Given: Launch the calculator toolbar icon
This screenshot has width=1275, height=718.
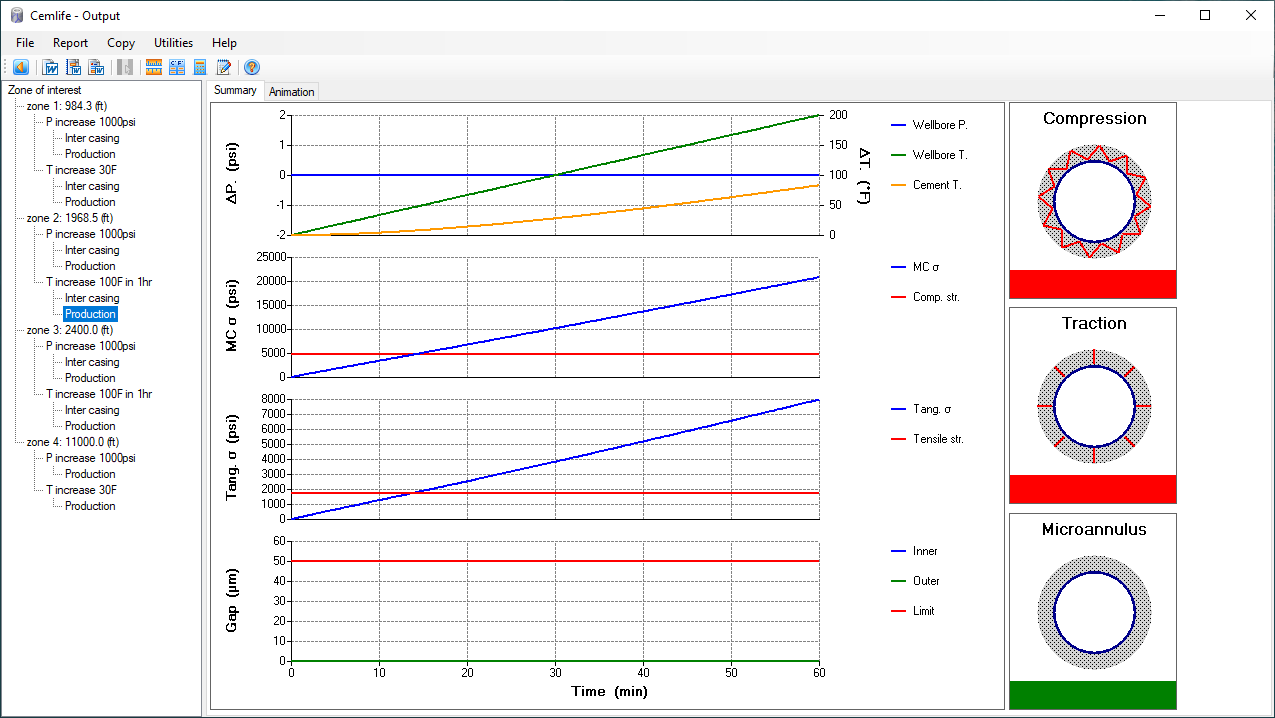Looking at the screenshot, I should pos(200,67).
